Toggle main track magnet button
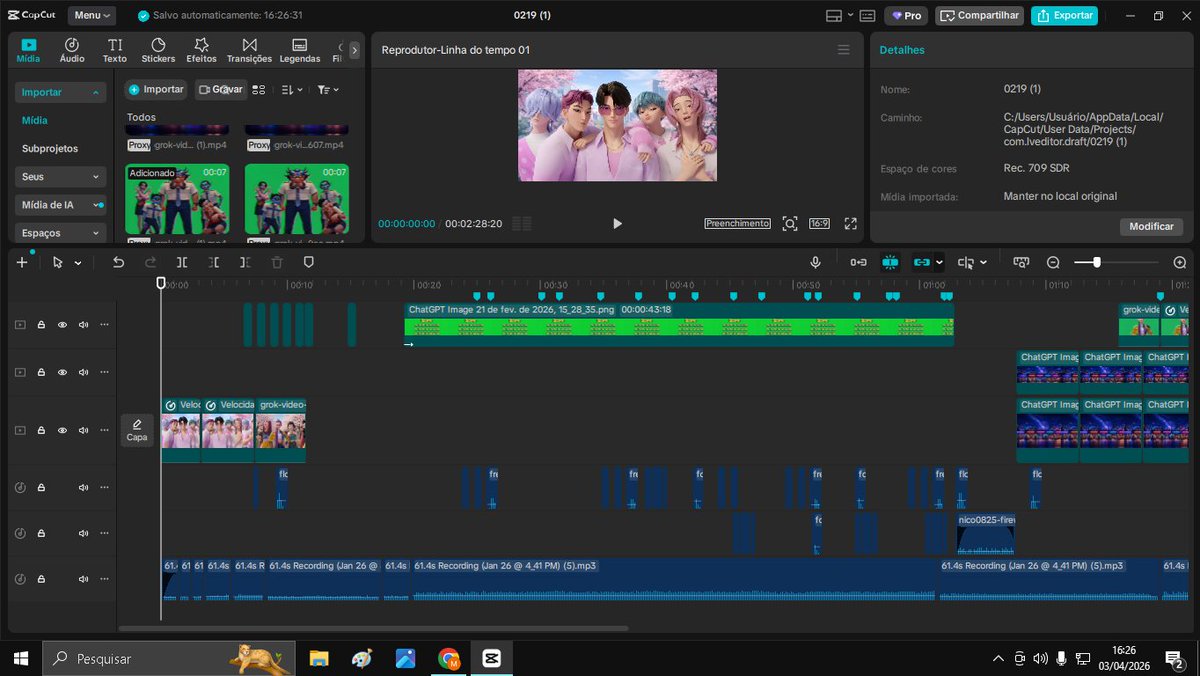The height and width of the screenshot is (676, 1200). [x=858, y=262]
